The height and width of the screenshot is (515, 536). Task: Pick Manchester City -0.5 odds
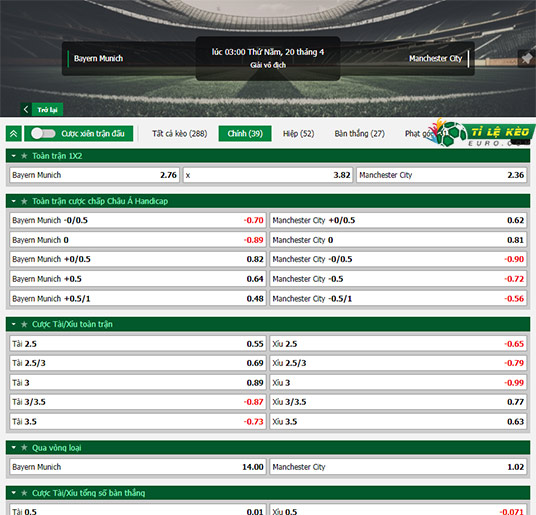coord(398,279)
